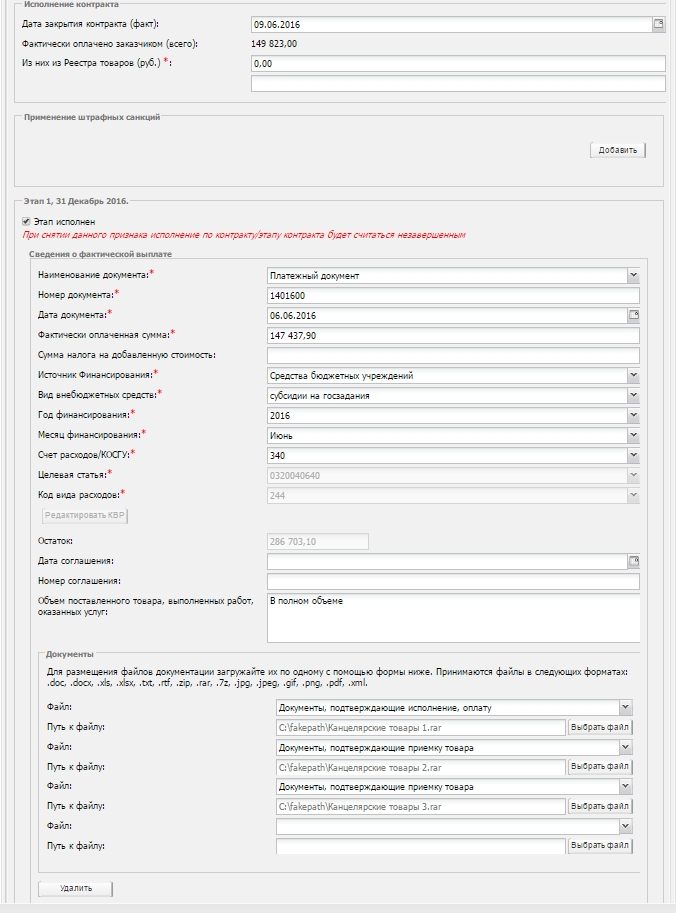
Task: Click the 'Остаток' field 286 703,10
Action: click(317, 542)
